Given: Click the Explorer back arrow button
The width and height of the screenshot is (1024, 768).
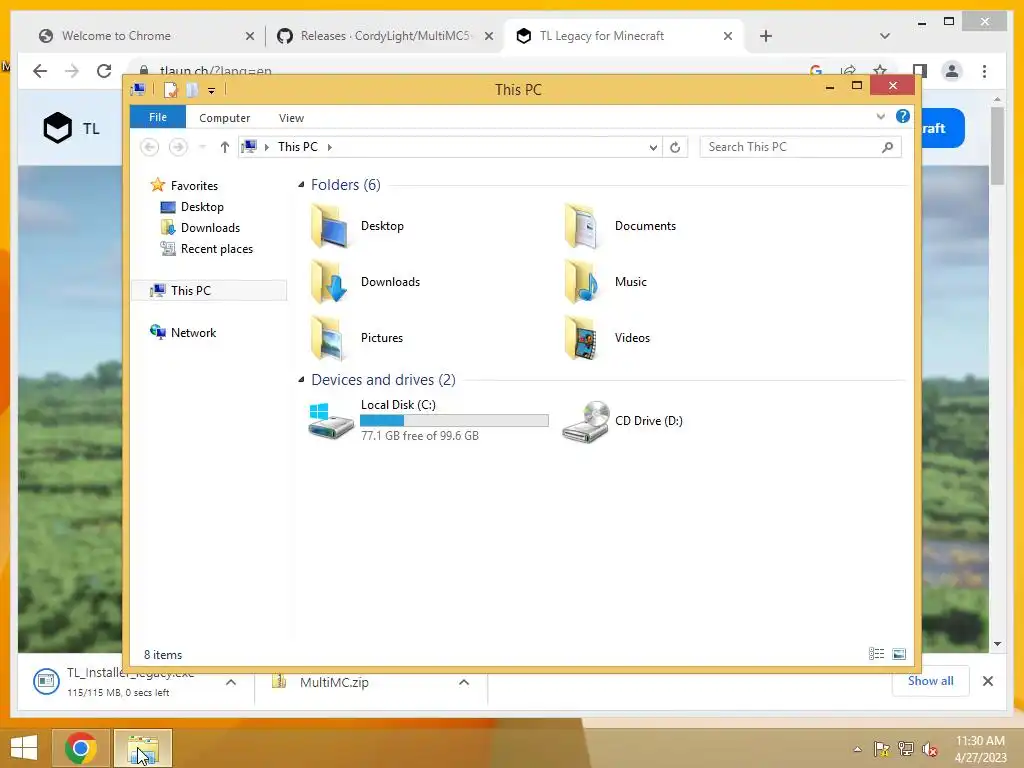Looking at the screenshot, I should click(x=150, y=147).
